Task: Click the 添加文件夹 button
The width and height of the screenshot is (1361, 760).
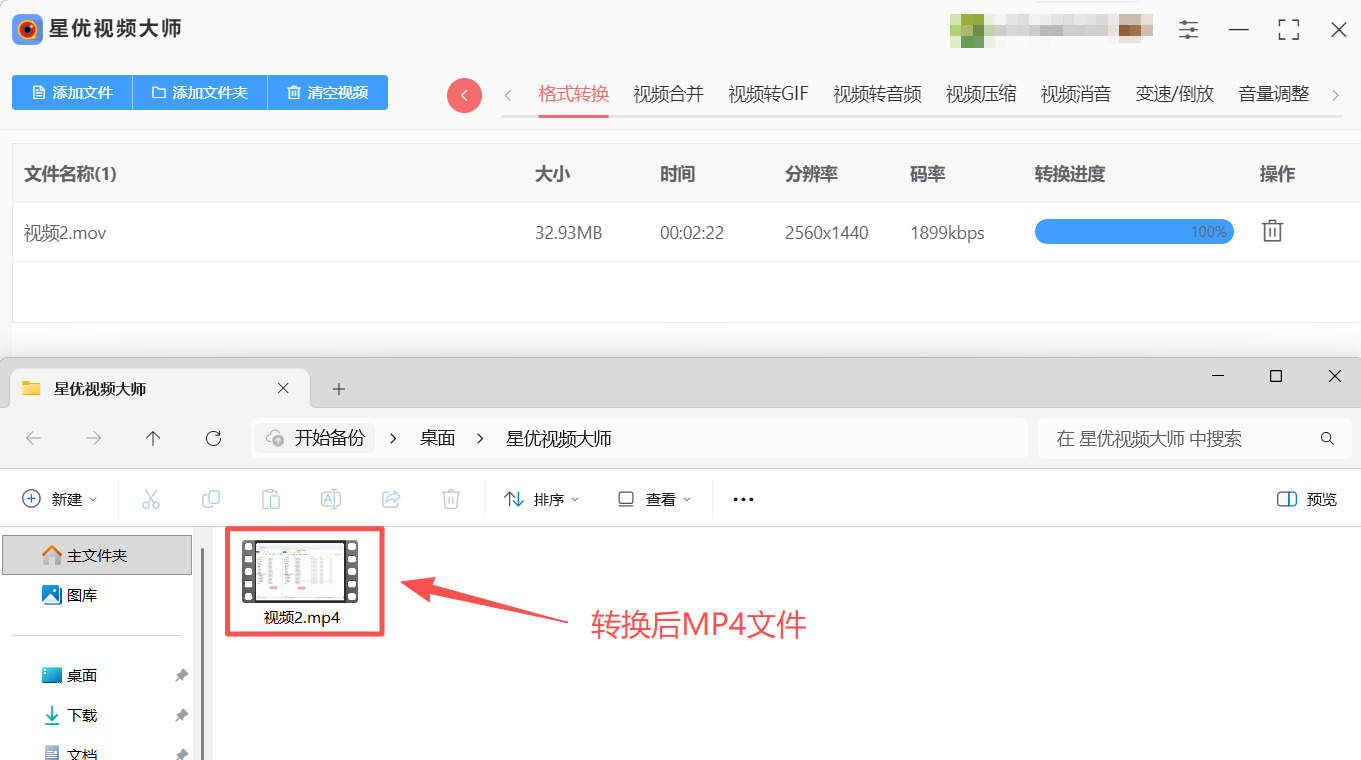Action: [200, 93]
